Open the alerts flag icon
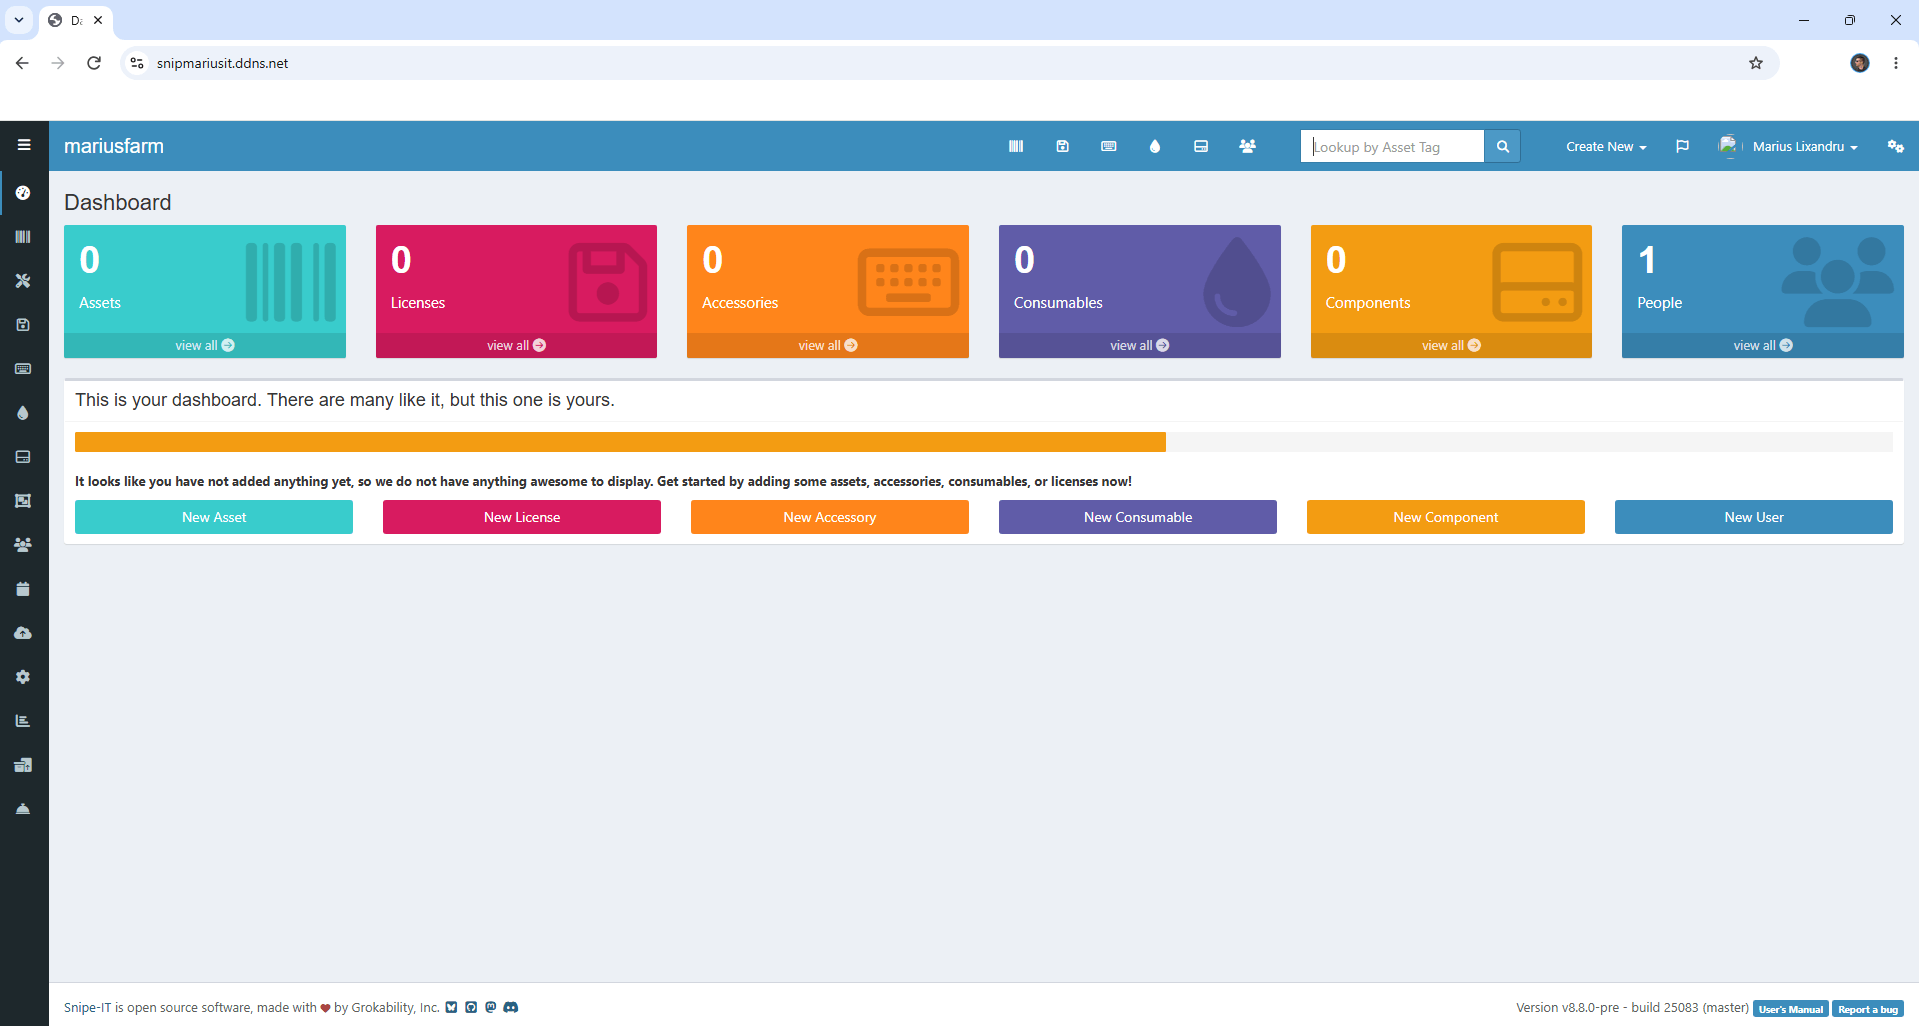1919x1026 pixels. 1682,146
